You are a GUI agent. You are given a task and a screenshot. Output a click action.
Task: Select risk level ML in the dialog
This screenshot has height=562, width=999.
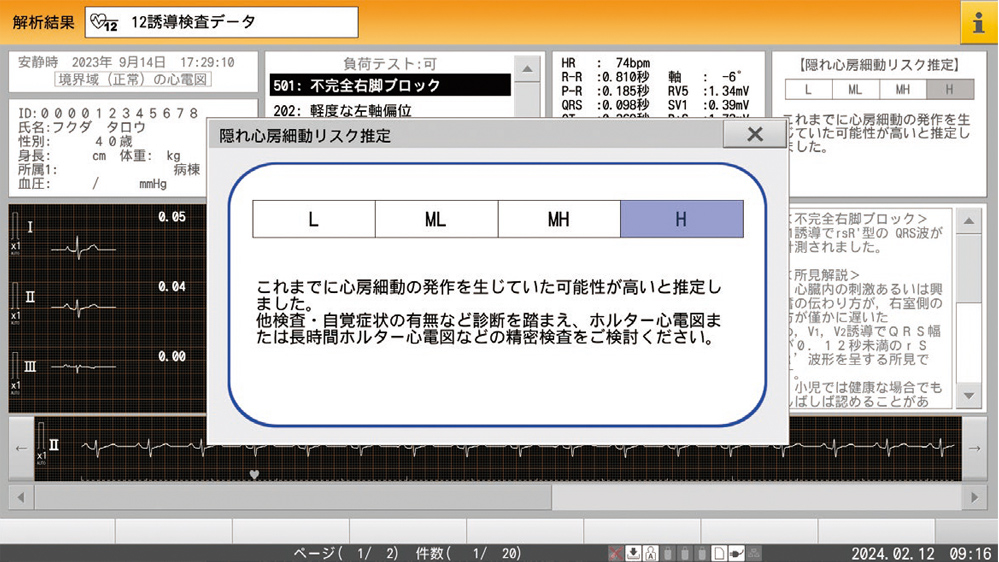(x=436, y=219)
